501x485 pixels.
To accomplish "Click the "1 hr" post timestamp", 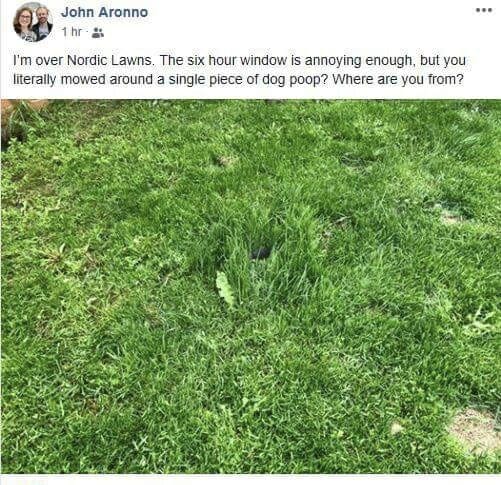I will pos(72,32).
